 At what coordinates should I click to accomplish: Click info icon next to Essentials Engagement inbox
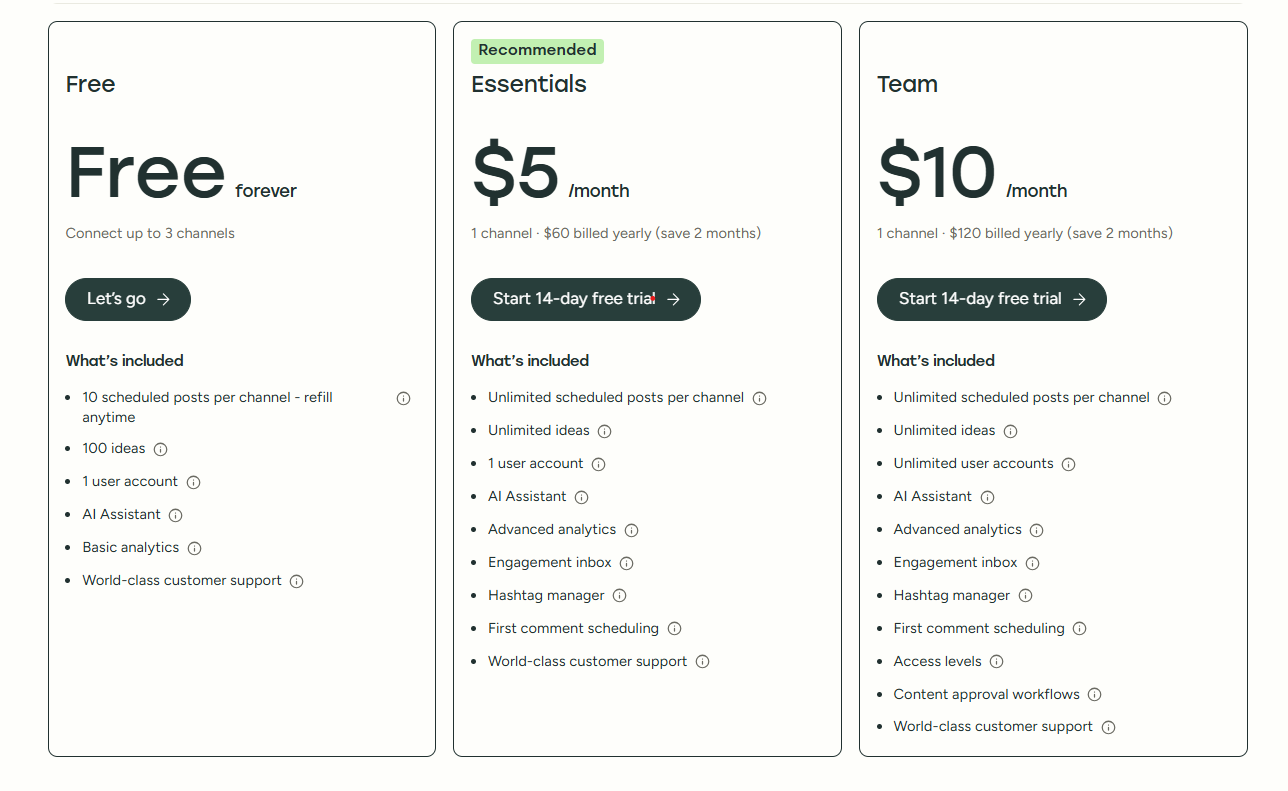coord(626,563)
